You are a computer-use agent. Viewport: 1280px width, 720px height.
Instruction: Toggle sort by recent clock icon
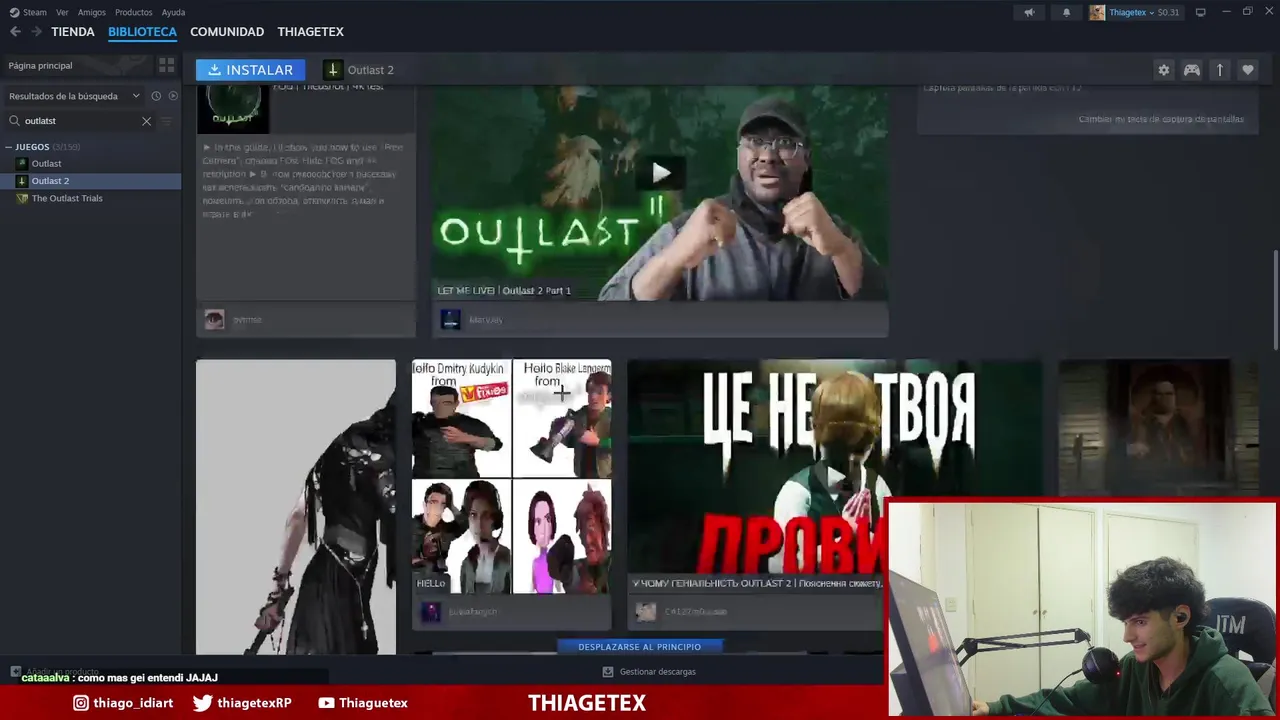pyautogui.click(x=156, y=96)
